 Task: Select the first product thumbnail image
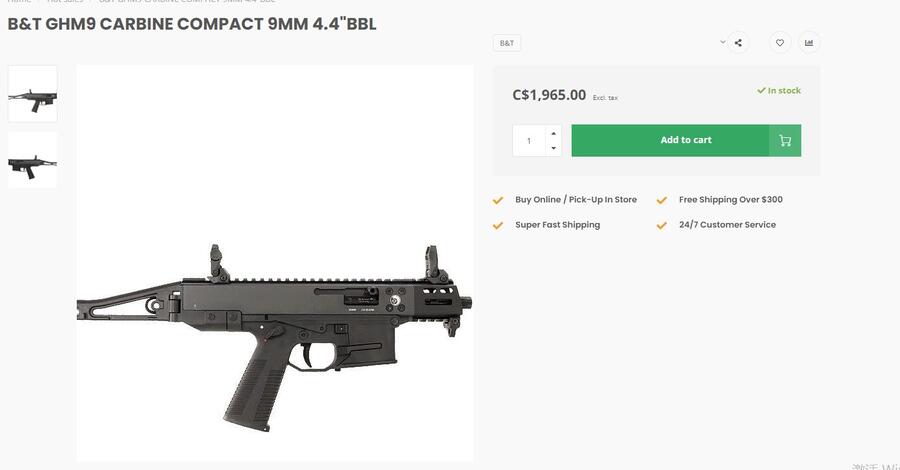(33, 94)
